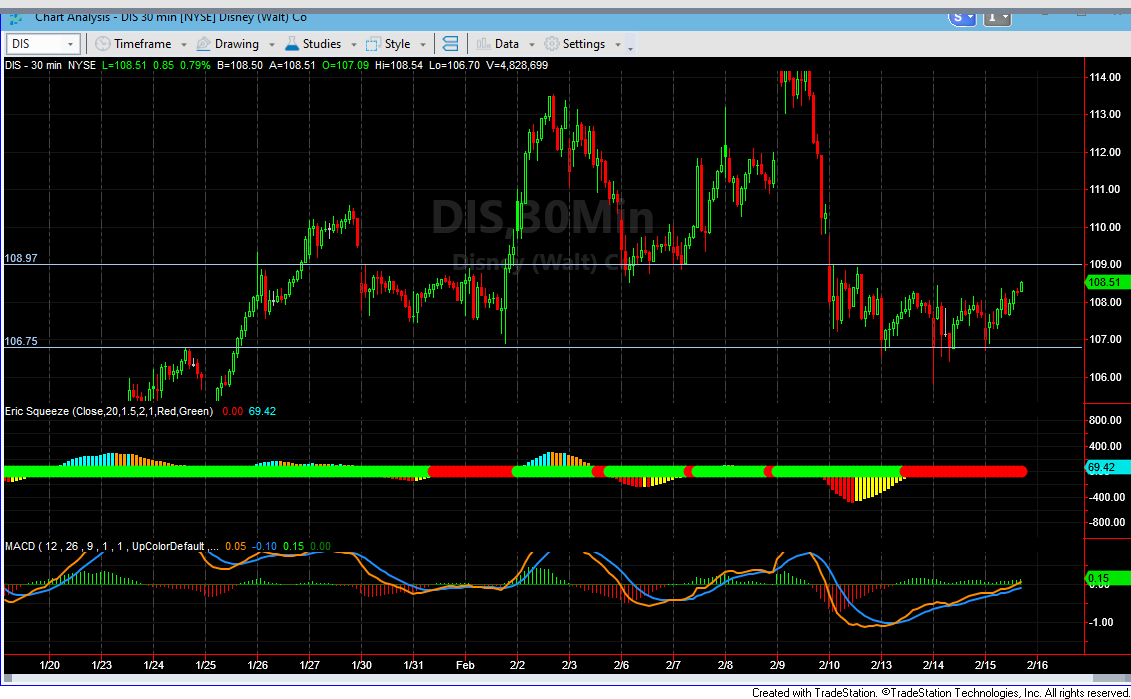Click the 114.00 price axis label
The image size is (1131, 699).
tap(1105, 77)
